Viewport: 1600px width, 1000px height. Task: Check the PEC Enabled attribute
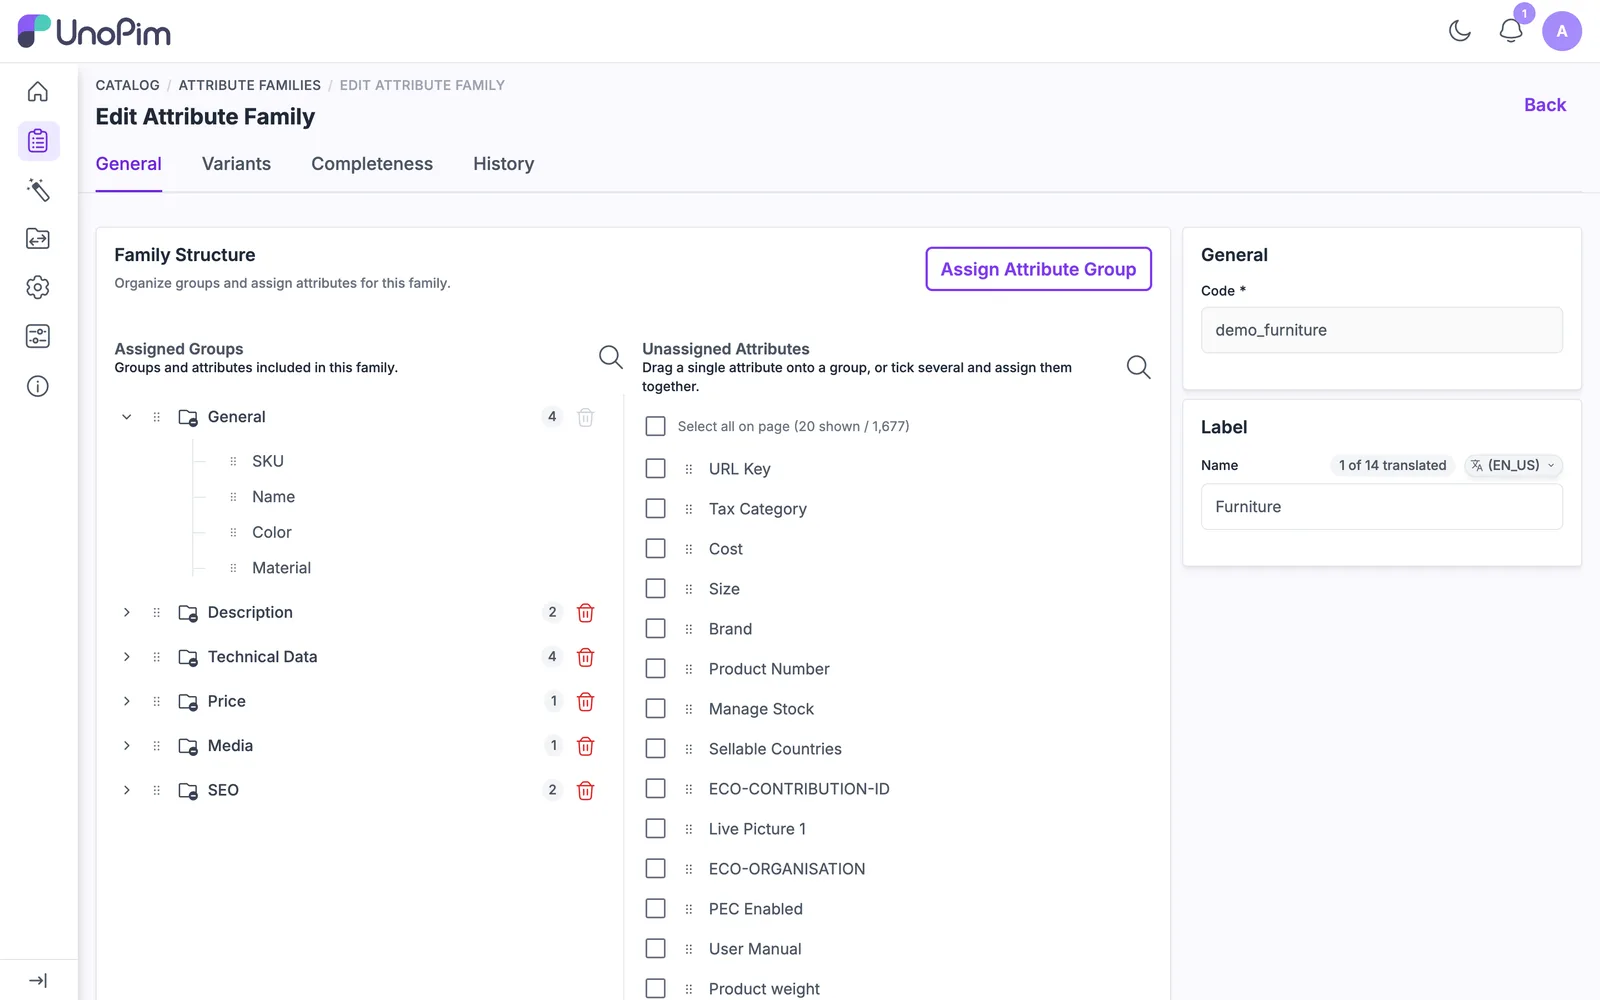[655, 908]
